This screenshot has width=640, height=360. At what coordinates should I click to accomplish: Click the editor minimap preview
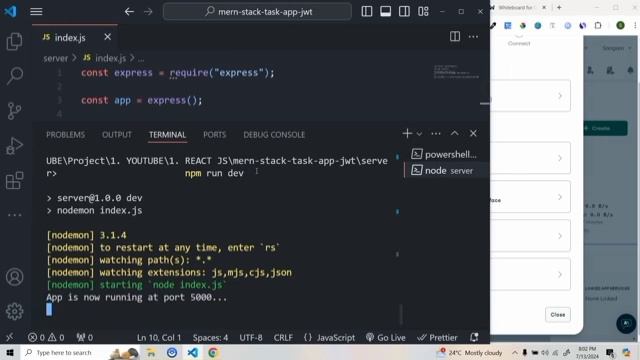coord(456,72)
